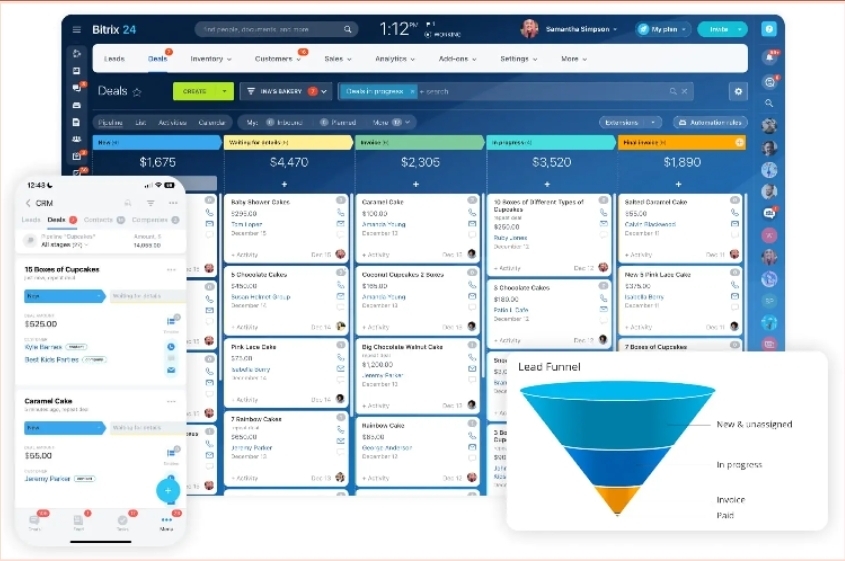Tap the back arrow next to CRM on mobile
The width and height of the screenshot is (845, 561).
coord(28,203)
